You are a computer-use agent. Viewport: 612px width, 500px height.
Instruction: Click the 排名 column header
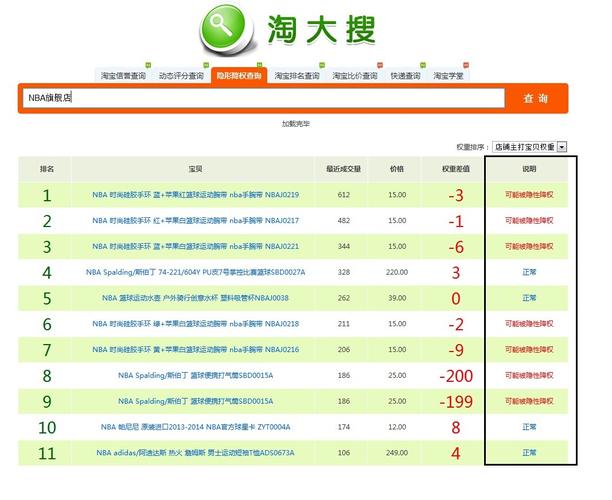click(47, 169)
